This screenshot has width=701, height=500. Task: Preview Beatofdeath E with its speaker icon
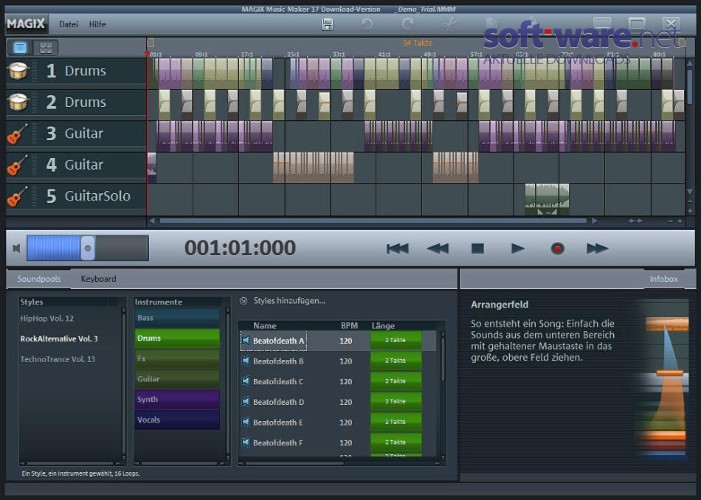[245, 422]
